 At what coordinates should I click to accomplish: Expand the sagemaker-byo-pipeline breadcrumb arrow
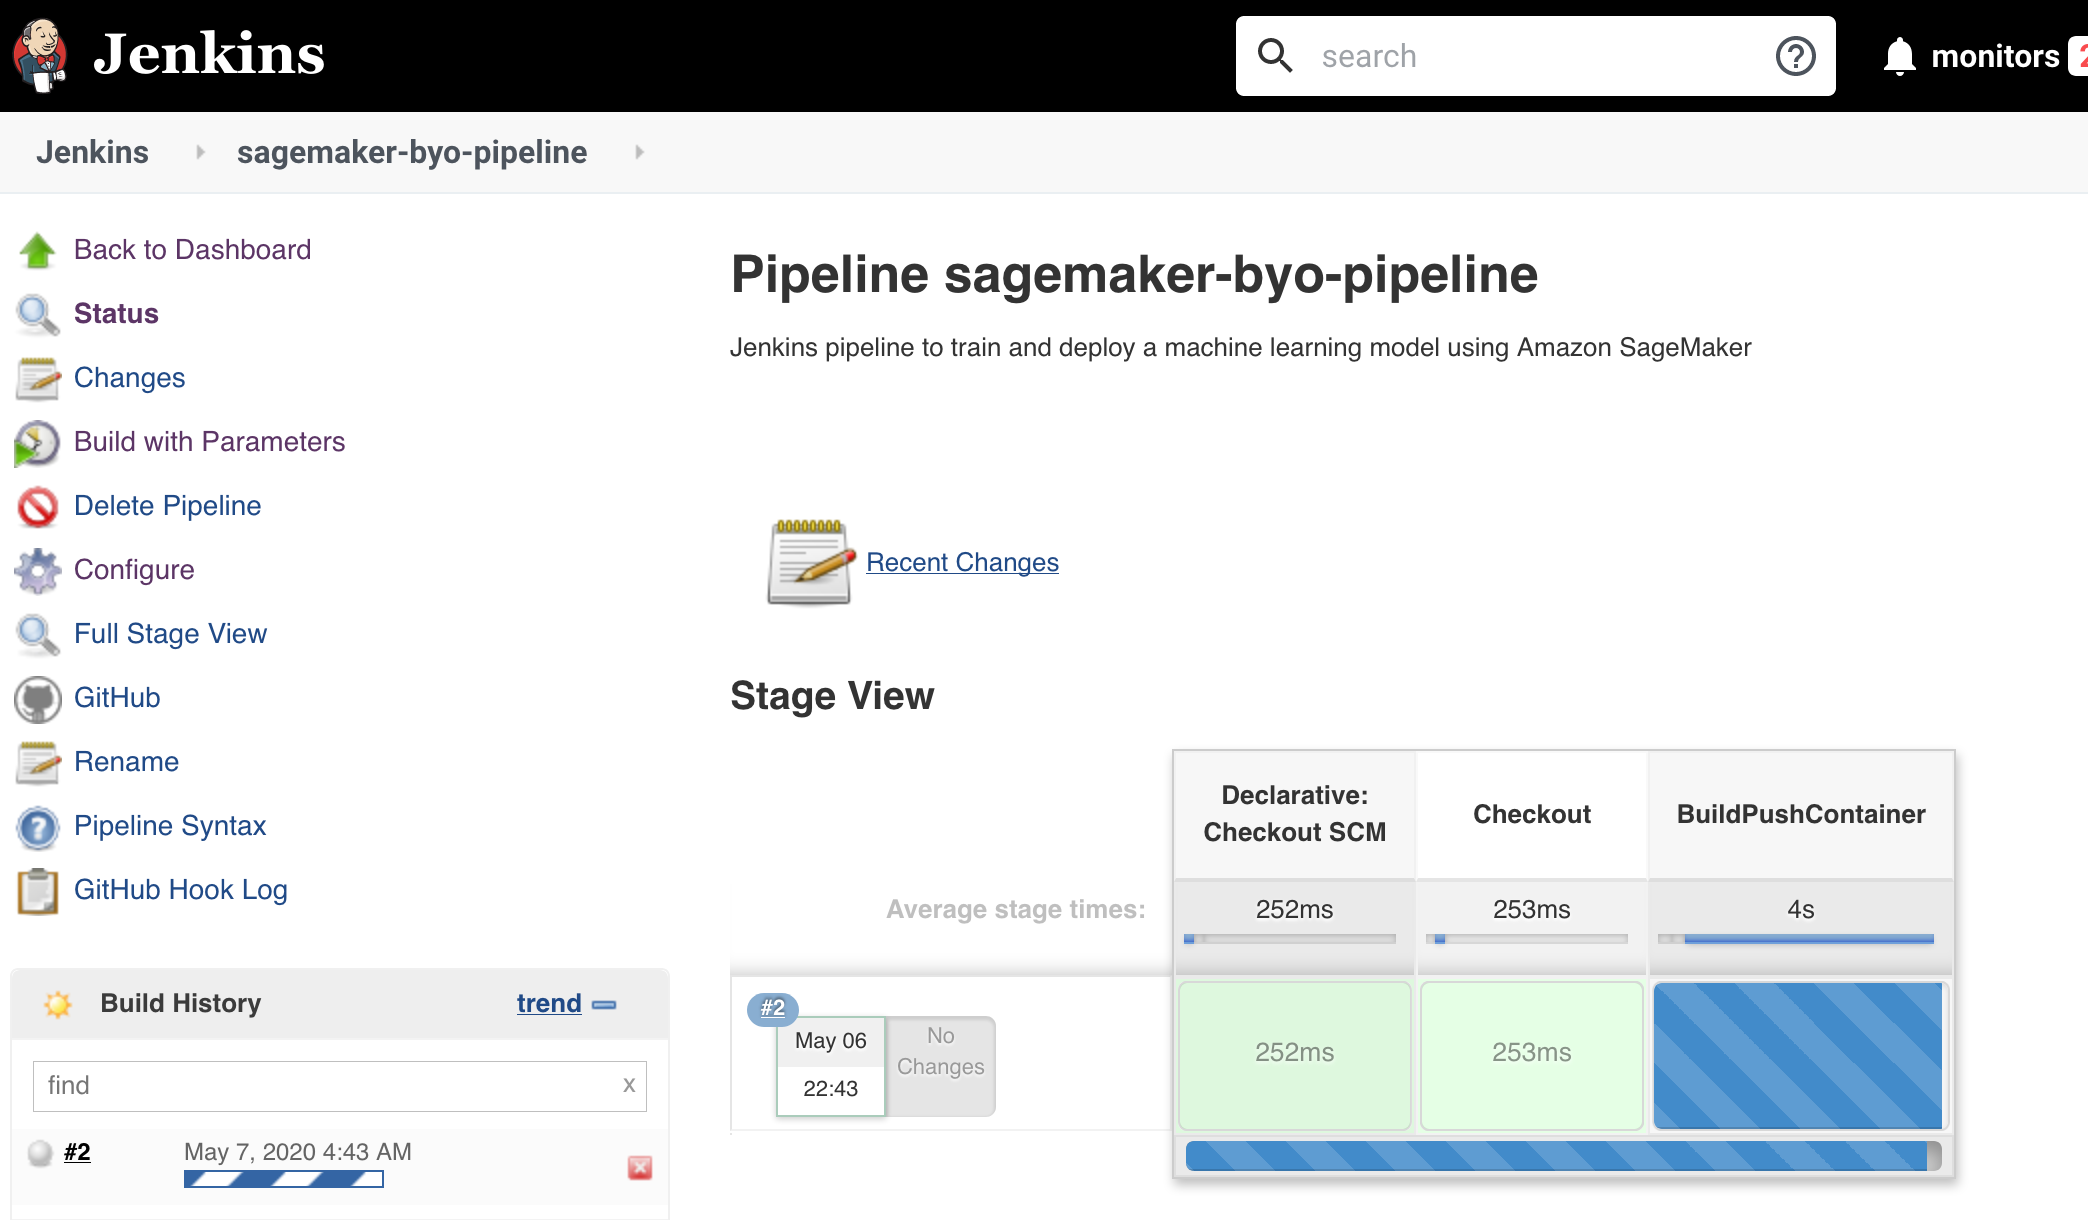point(639,152)
